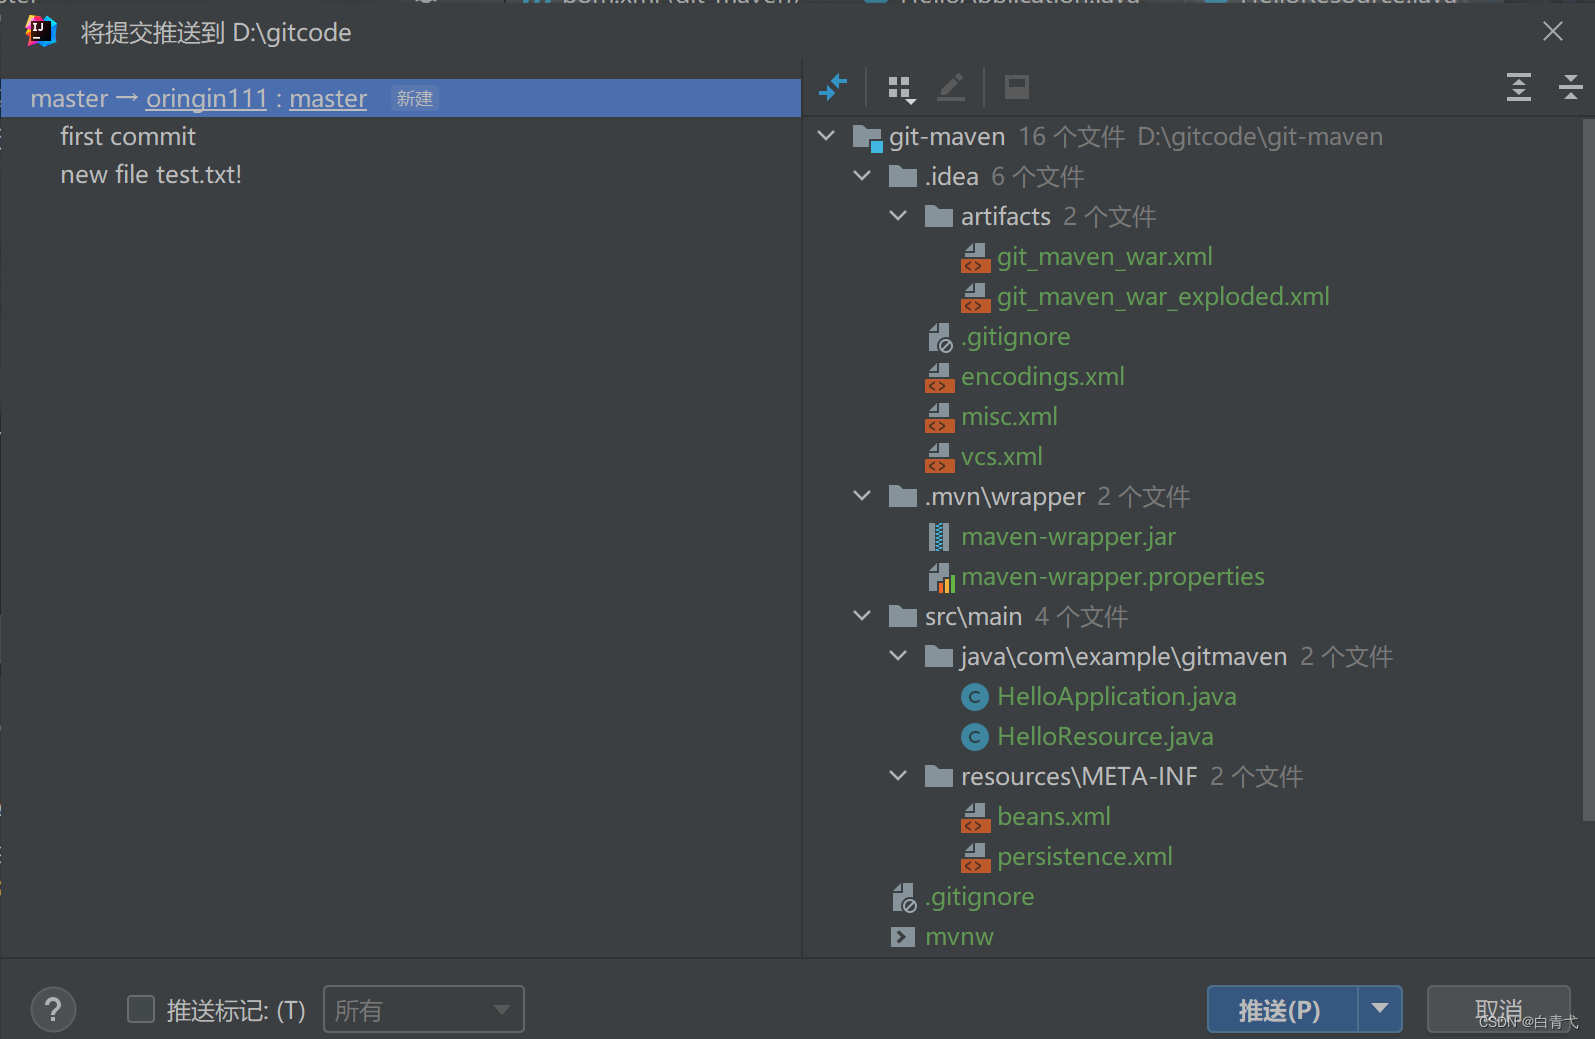Click the IntelliJ IDEA logo icon
This screenshot has height=1039, width=1595.
[x=41, y=32]
